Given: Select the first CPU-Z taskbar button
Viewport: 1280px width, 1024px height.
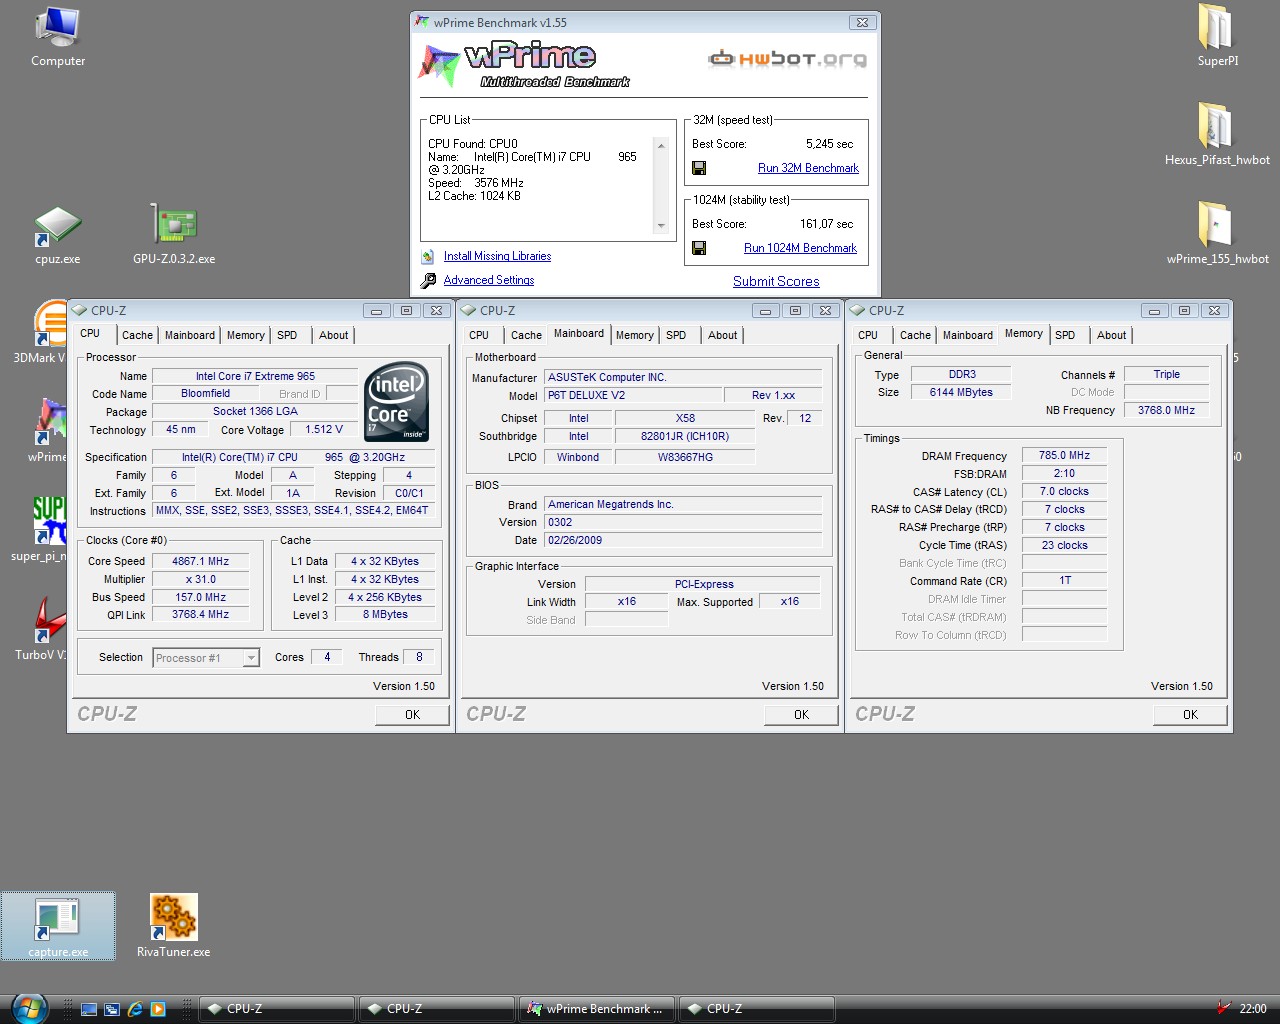Looking at the screenshot, I should (277, 1009).
